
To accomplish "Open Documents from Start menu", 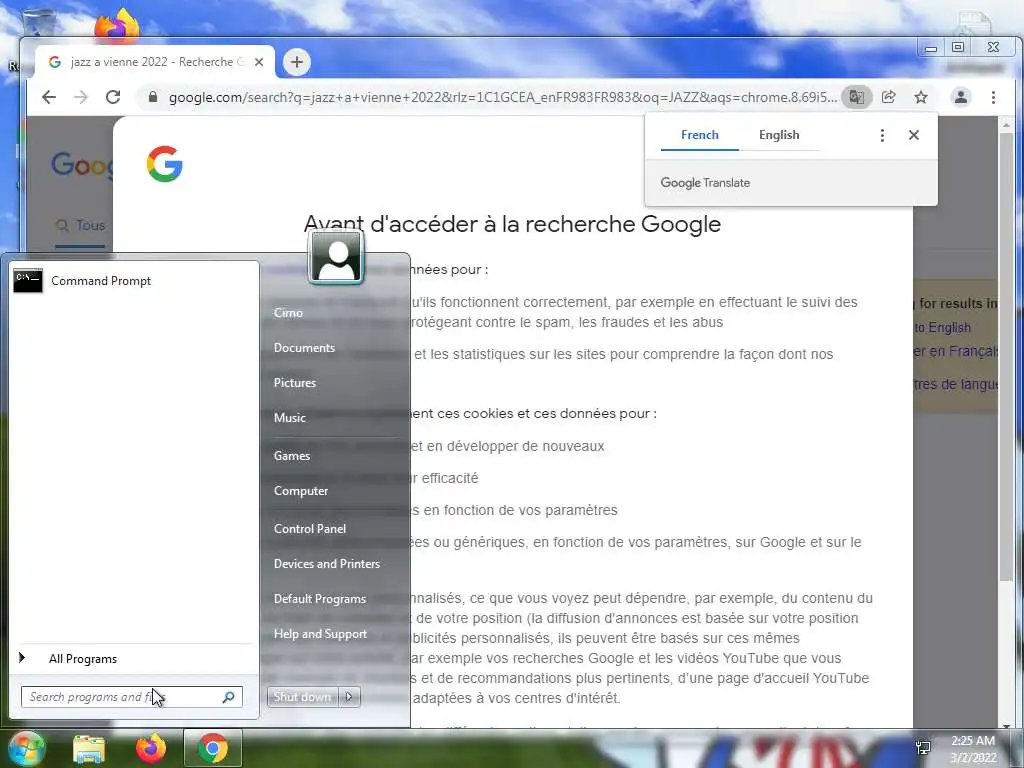I will (x=304, y=348).
